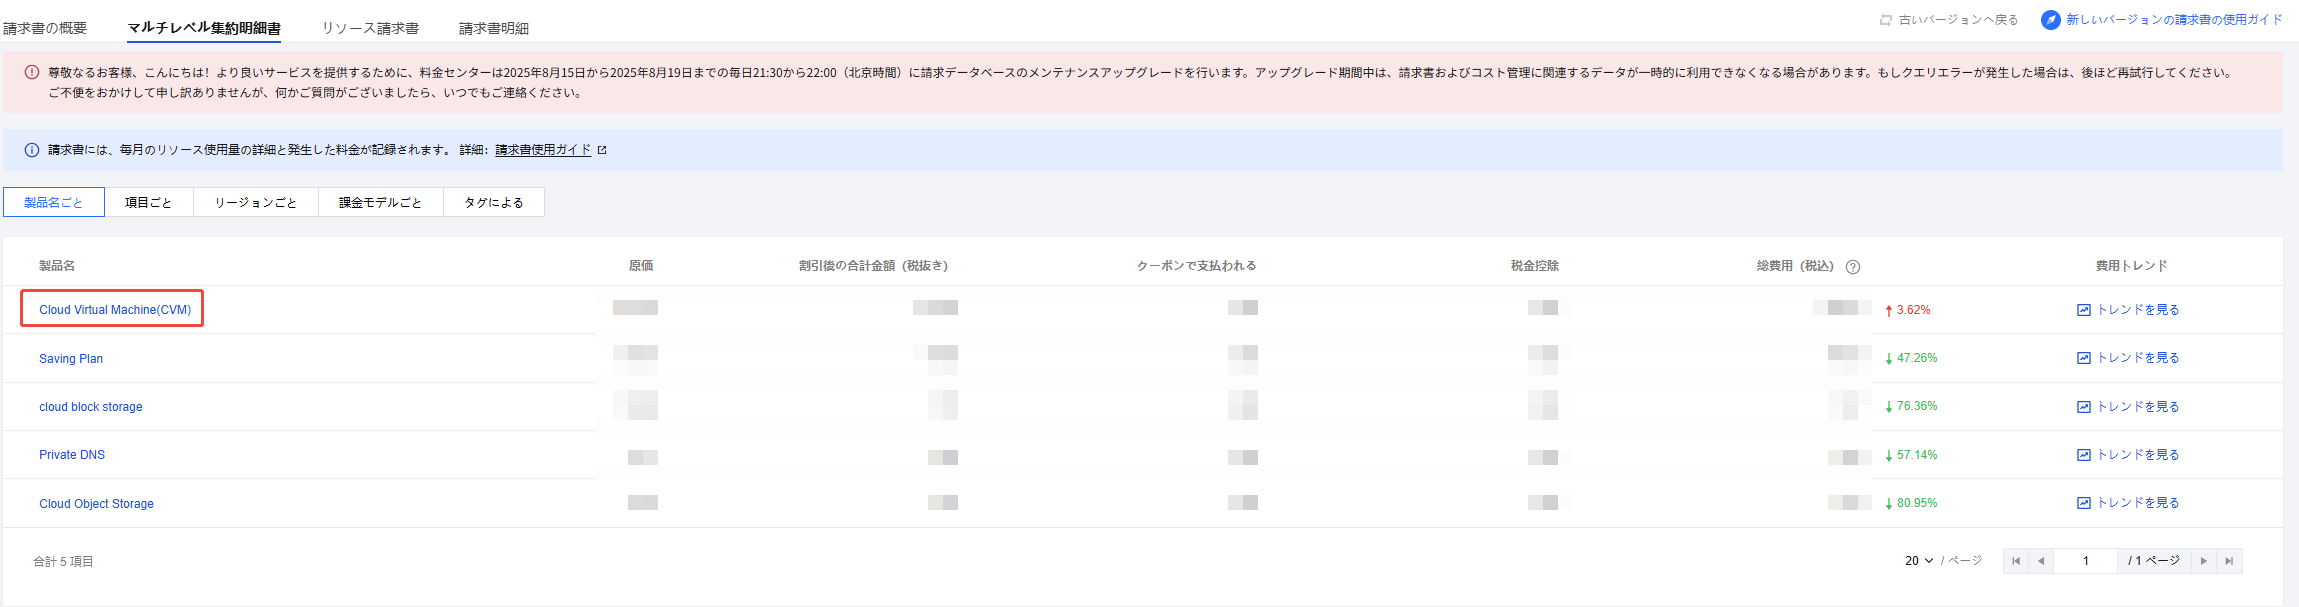Open the 請求書の概要 tab
Viewport: 2299px width, 607px height.
click(45, 28)
